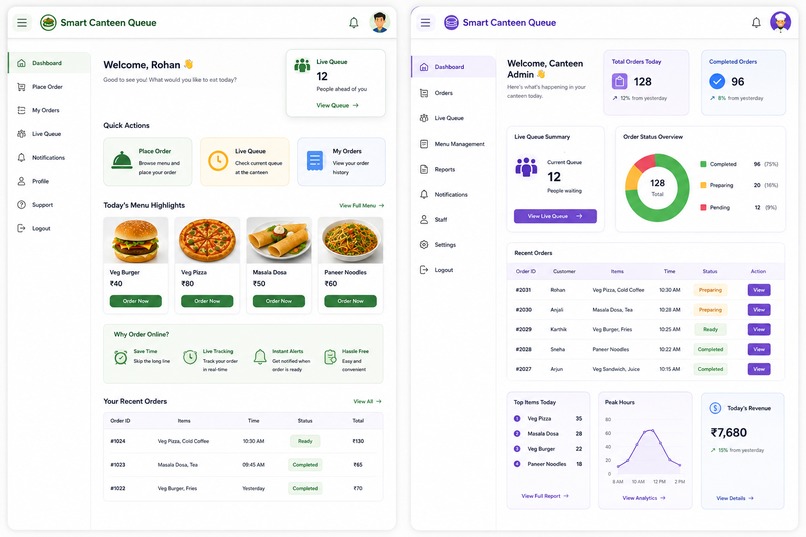Open Rohan's profile avatar in the student header
806x537 pixels.
379,23
